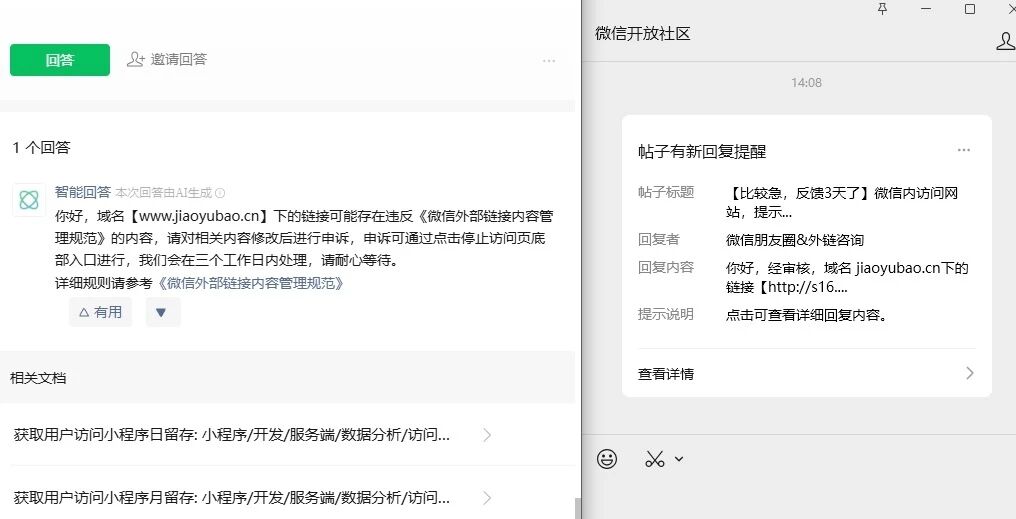Click 查看详情 on the notification card
Viewport: 1016px width, 519px height.
pyautogui.click(x=666, y=374)
